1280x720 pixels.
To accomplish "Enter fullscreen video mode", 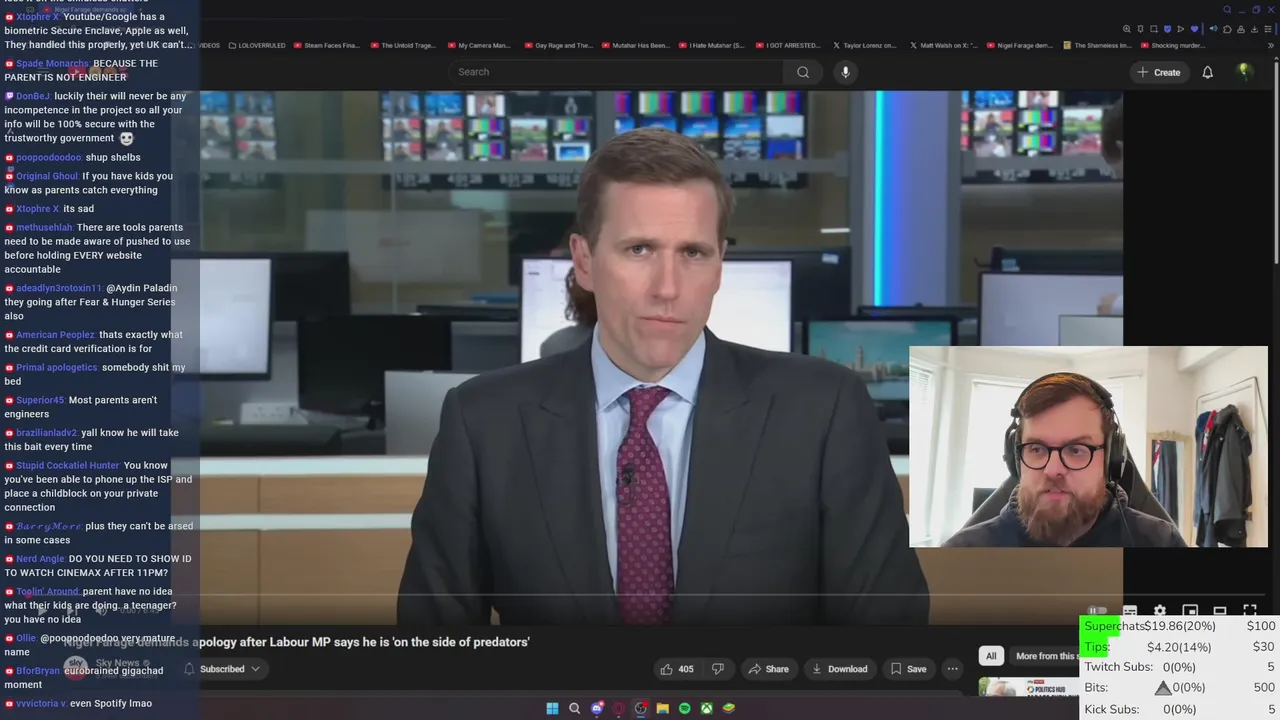I will [x=1250, y=611].
